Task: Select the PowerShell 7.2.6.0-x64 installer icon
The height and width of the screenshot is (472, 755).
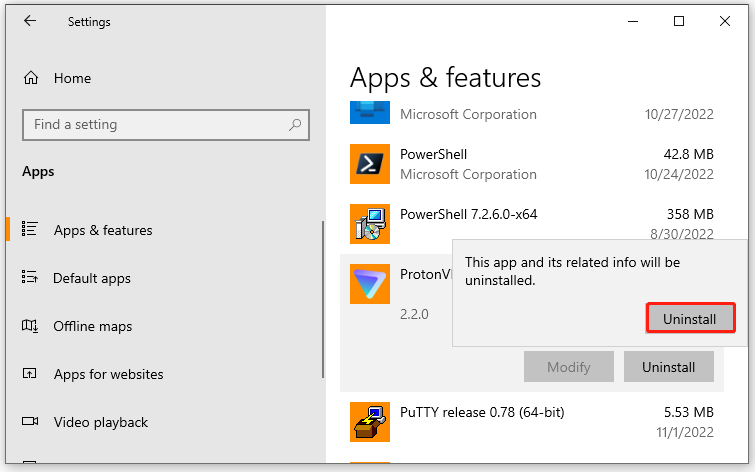Action: click(370, 224)
